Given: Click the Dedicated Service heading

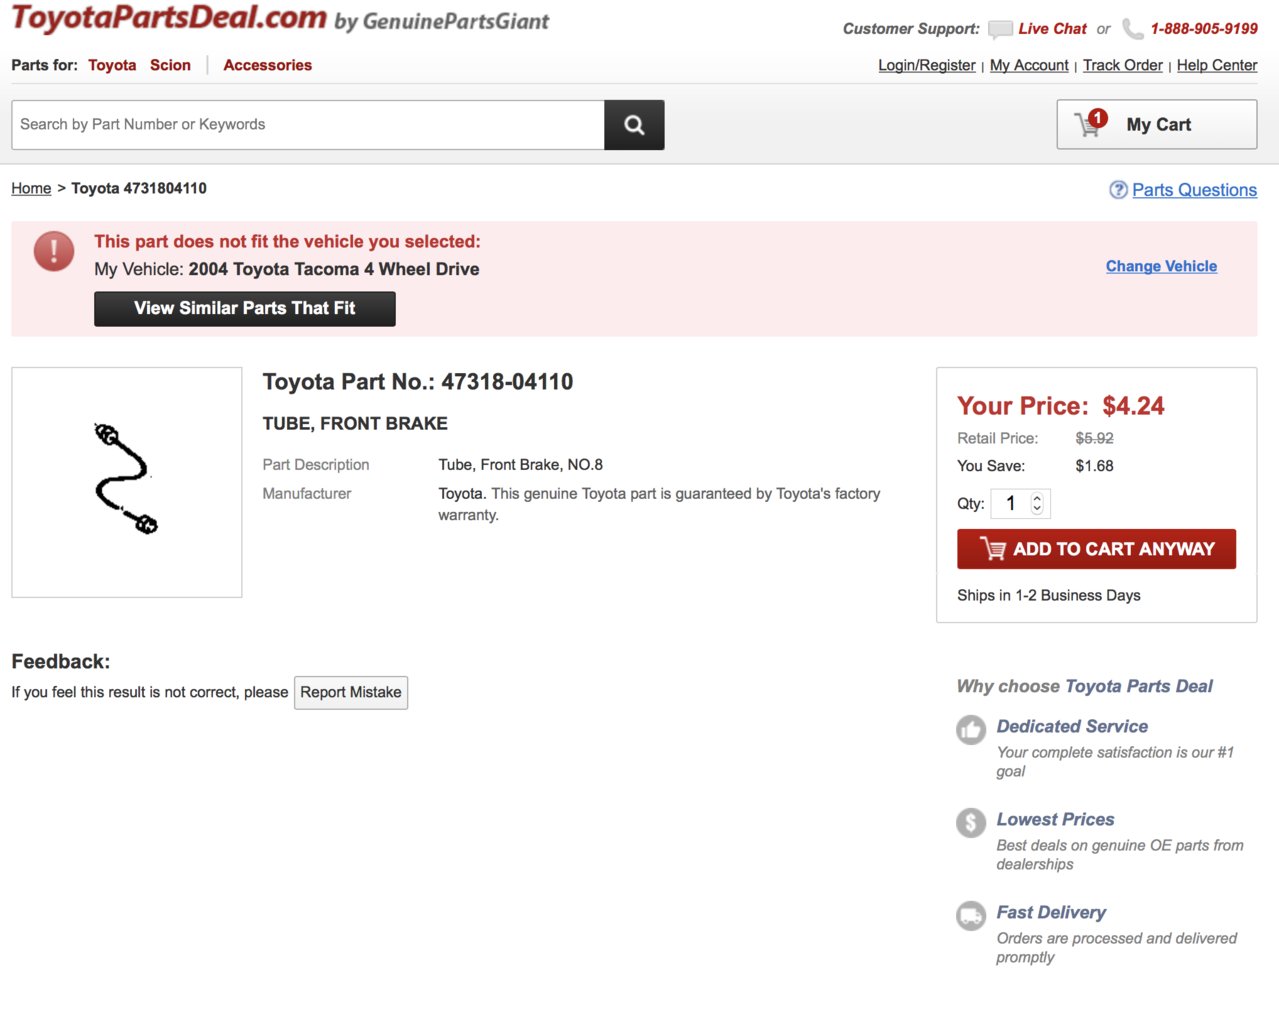Looking at the screenshot, I should 1072,727.
